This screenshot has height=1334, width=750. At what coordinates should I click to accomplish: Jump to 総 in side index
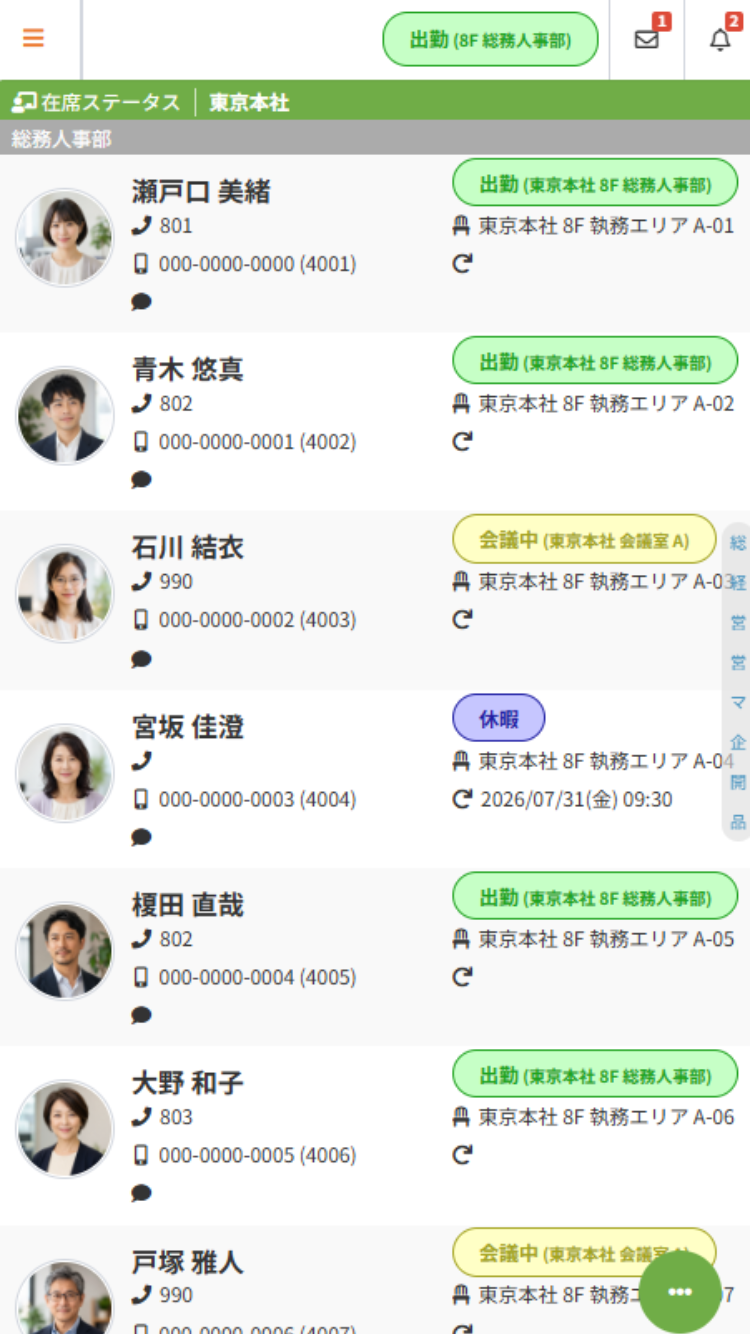[738, 543]
